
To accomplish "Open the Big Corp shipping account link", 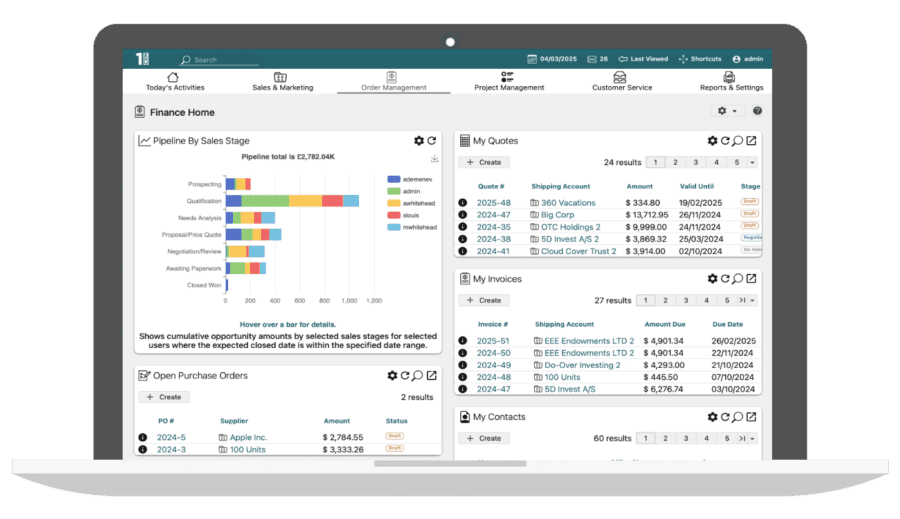I will pos(557,215).
